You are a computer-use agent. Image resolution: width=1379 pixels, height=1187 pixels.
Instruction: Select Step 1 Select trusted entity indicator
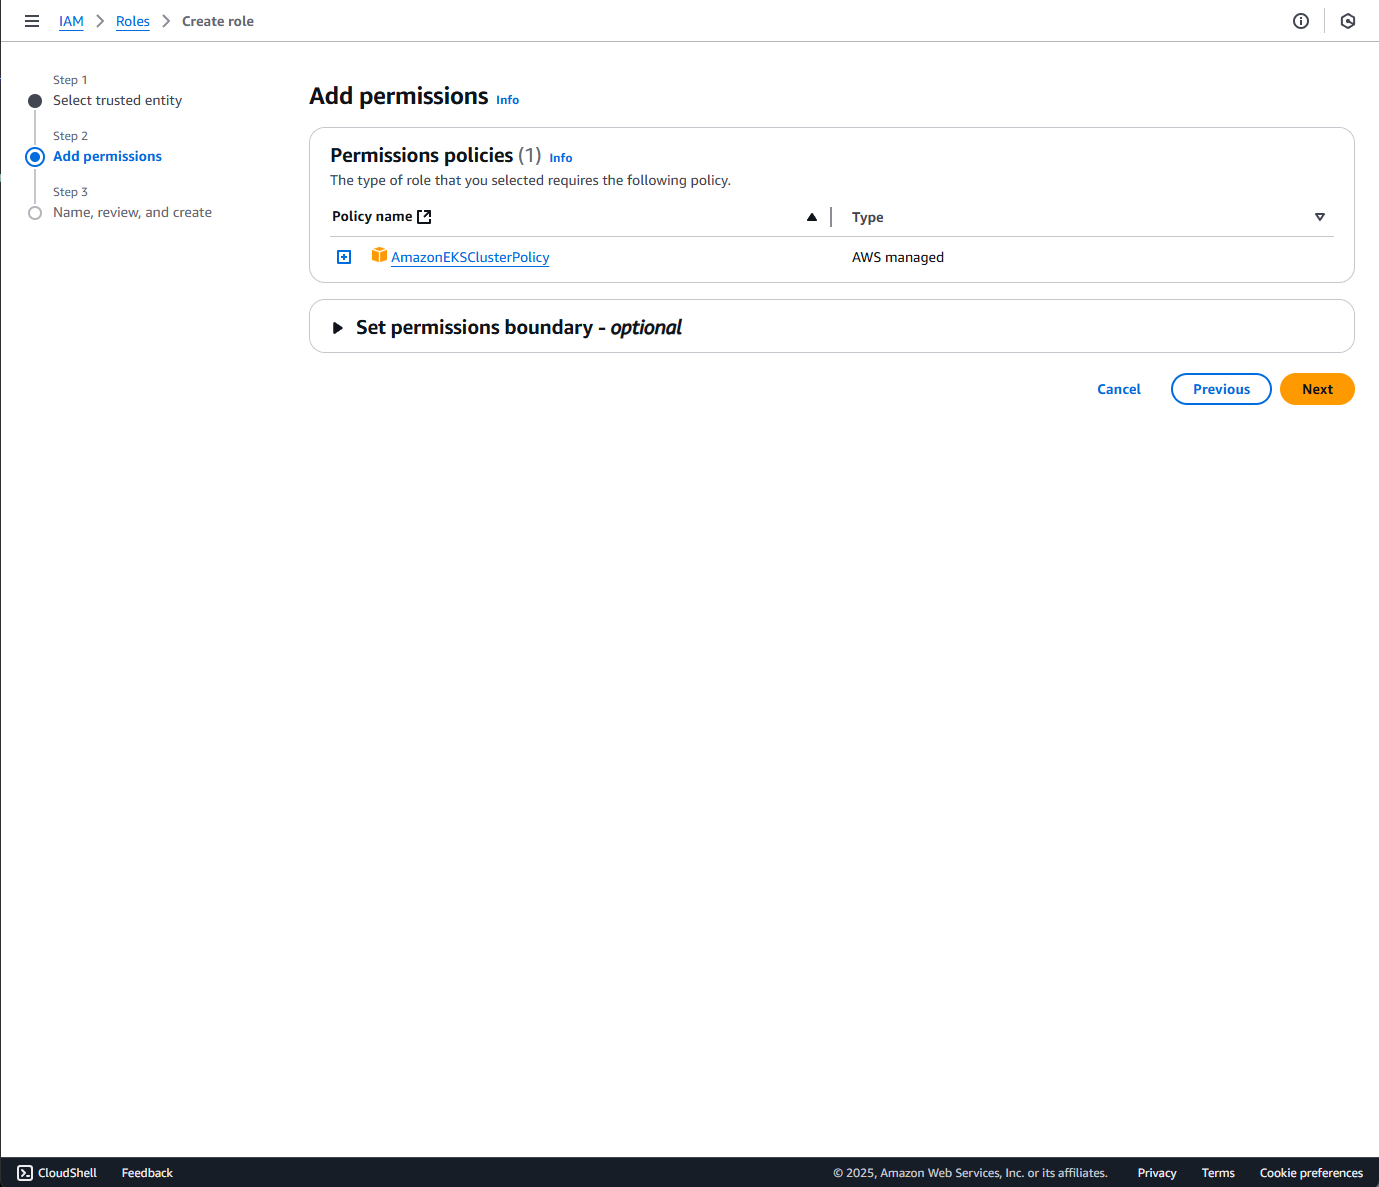(x=35, y=101)
